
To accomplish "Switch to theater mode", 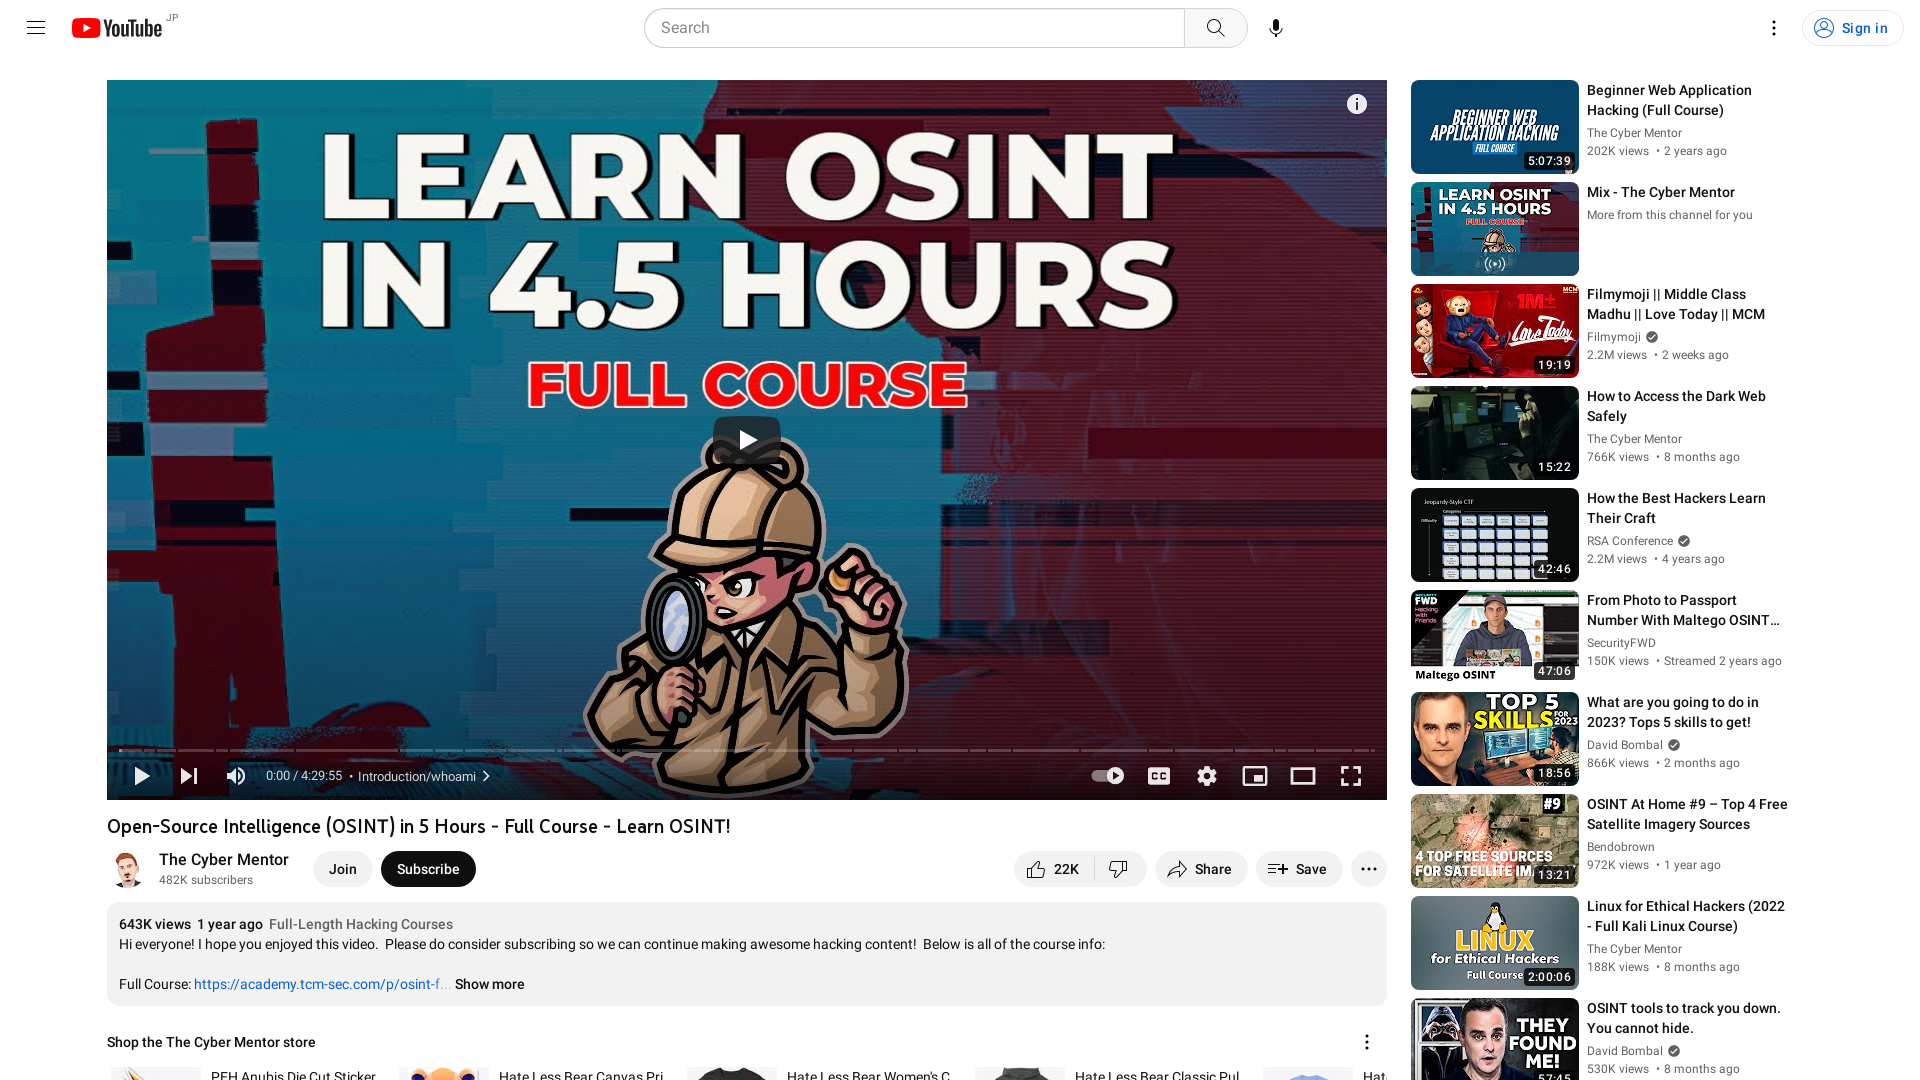I will (x=1302, y=776).
